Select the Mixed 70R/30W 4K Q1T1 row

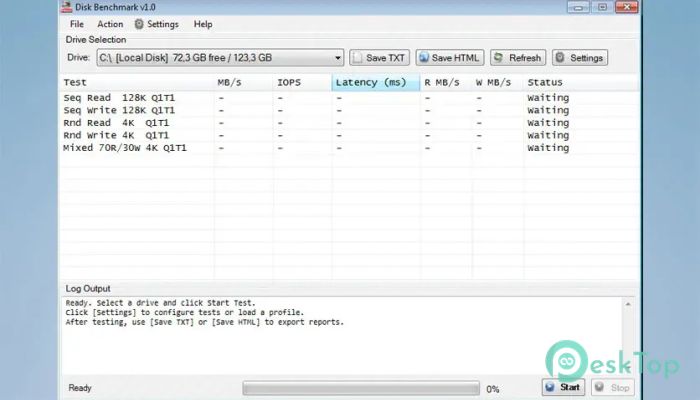point(349,148)
